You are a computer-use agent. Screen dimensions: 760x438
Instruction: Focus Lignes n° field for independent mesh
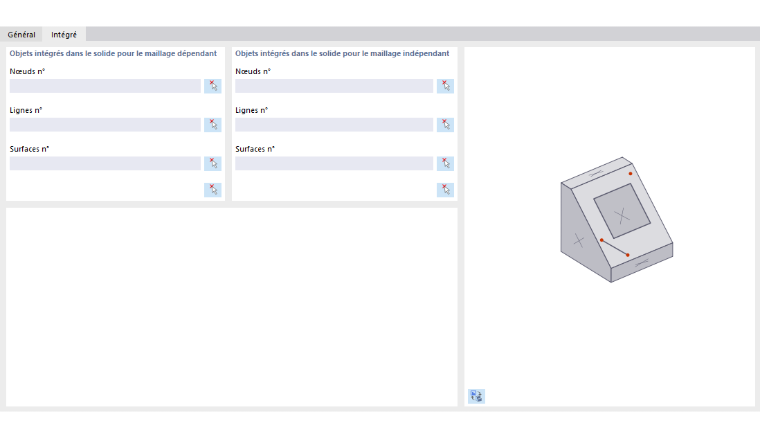click(x=334, y=125)
